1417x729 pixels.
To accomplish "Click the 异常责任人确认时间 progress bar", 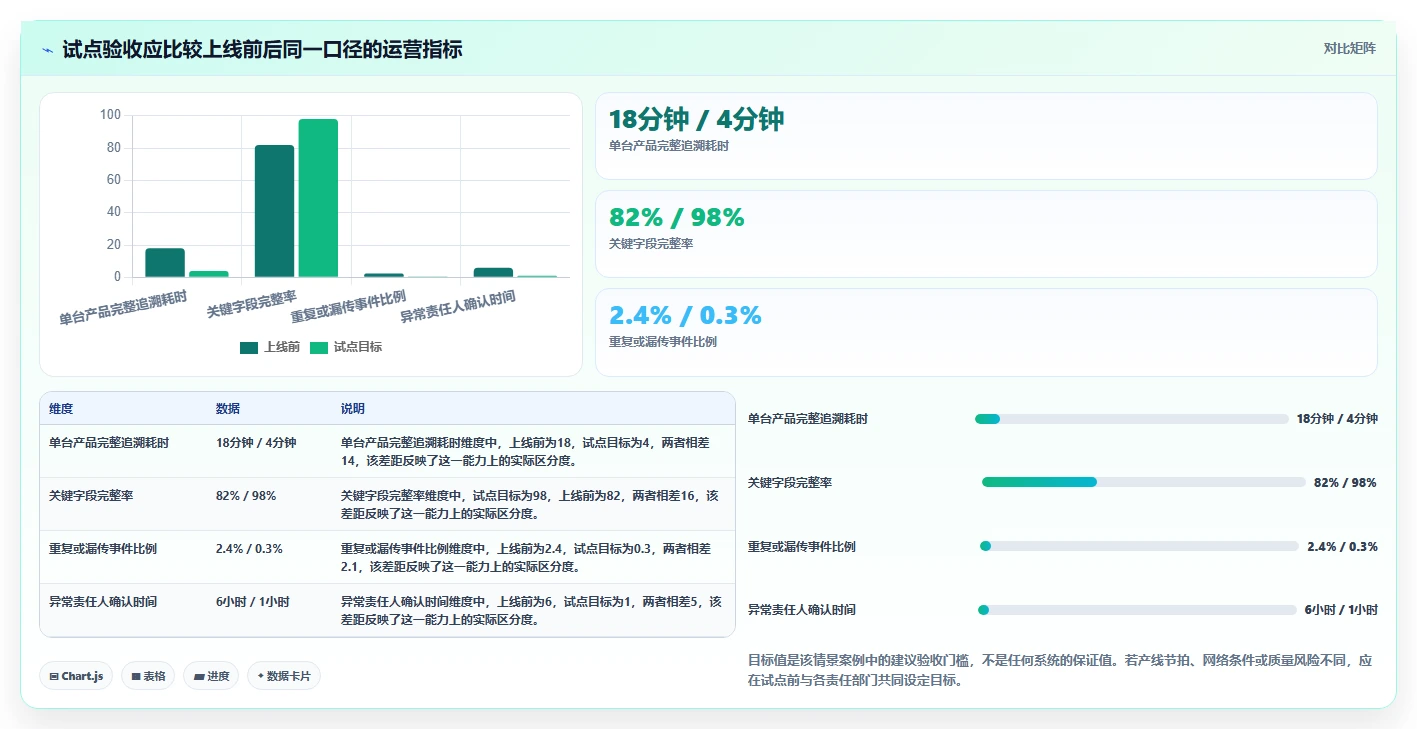I will (x=1137, y=609).
